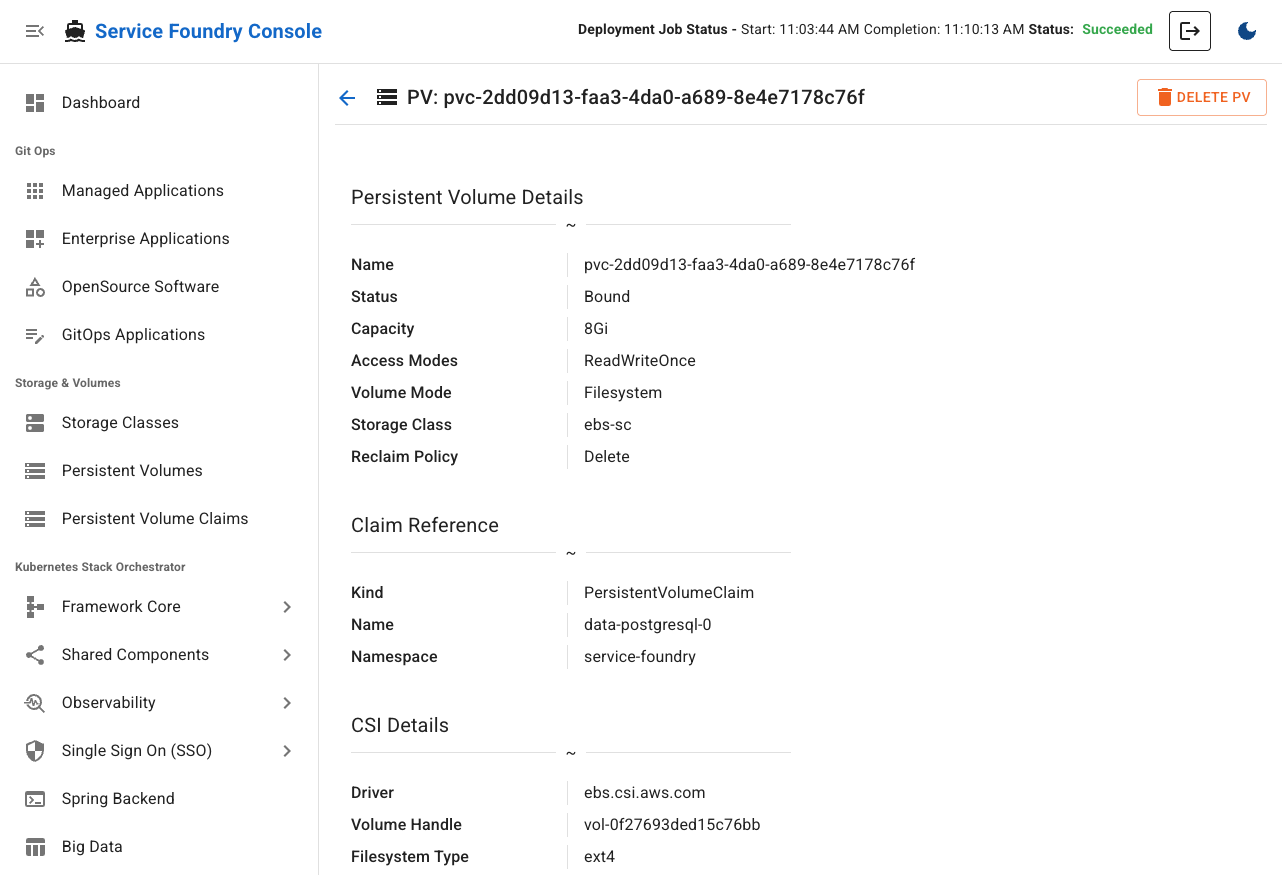Select the Dashboard icon in the sidebar
The width and height of the screenshot is (1282, 875).
click(35, 102)
